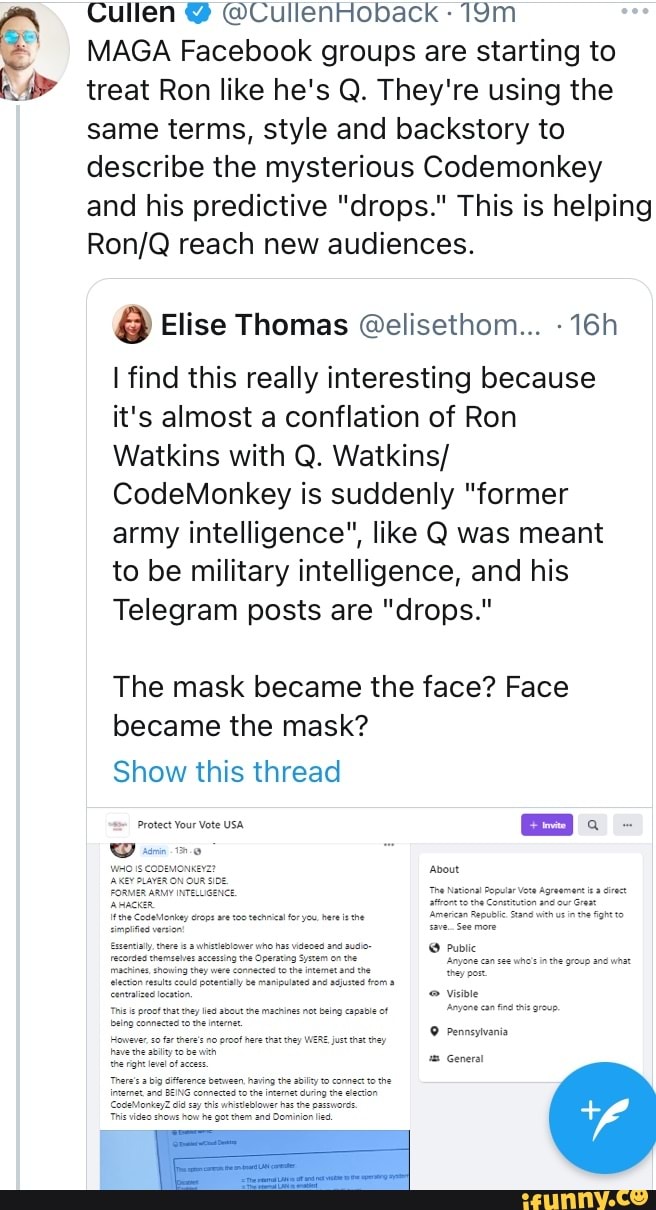
Task: Click the Protect Your Vote USA group logo
Action: coord(118,825)
